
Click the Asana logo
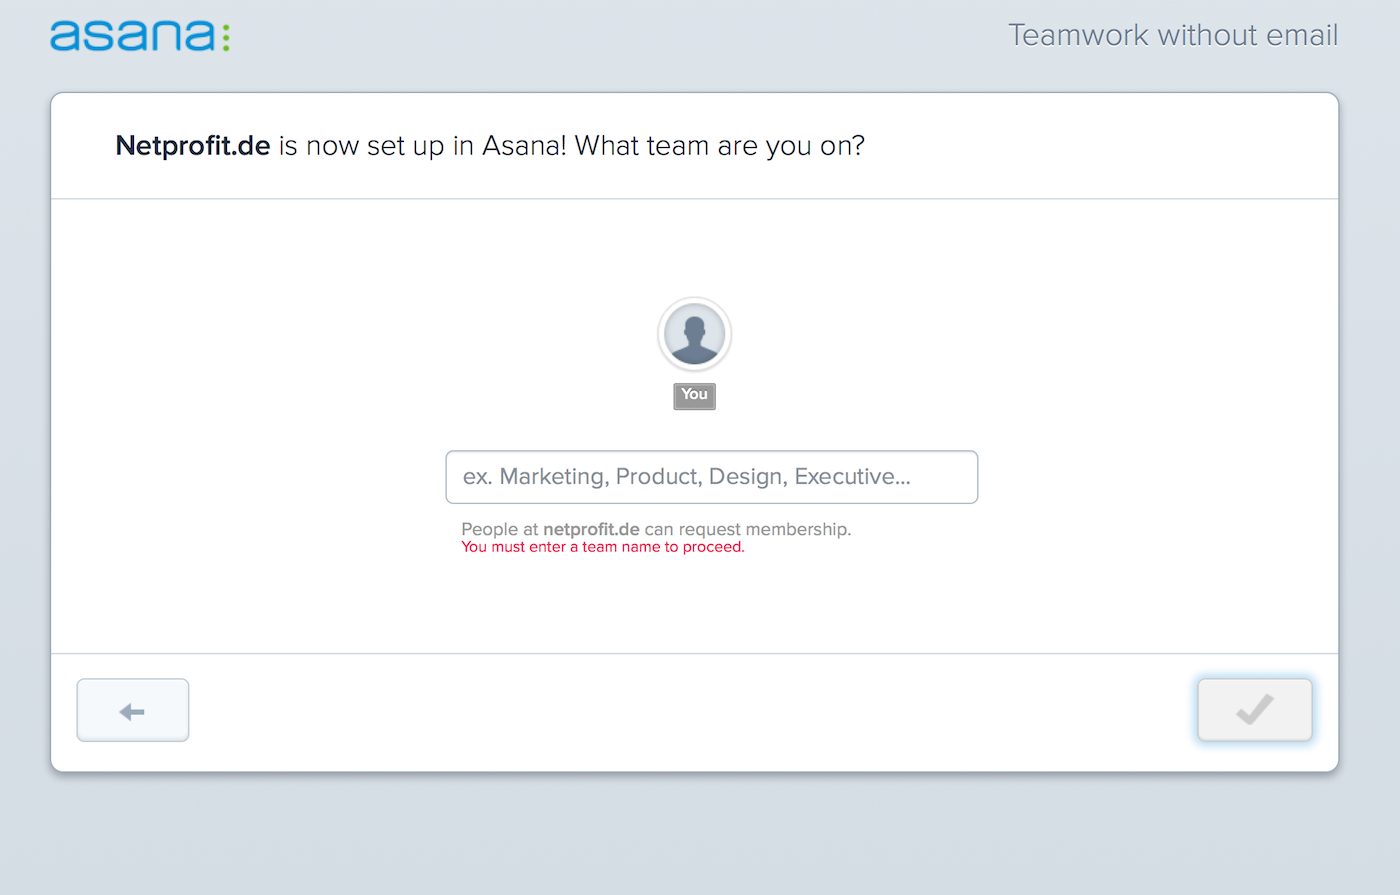(140, 36)
